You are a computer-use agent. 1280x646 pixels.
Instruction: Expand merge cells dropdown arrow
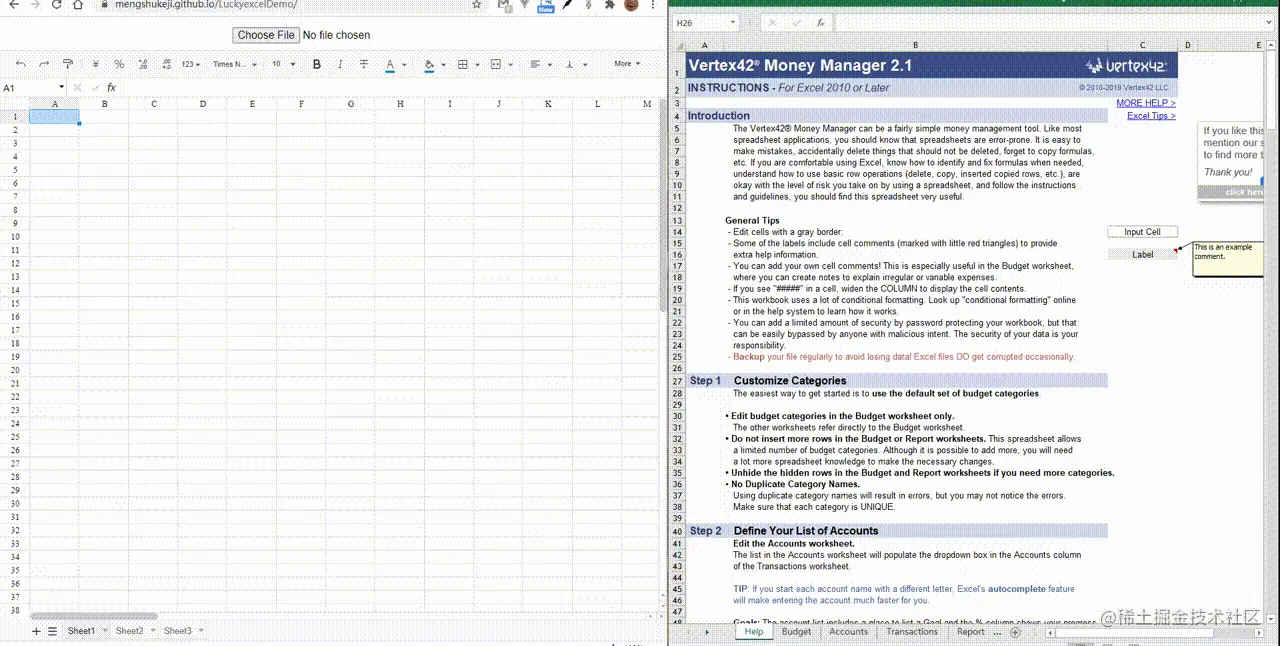click(510, 65)
